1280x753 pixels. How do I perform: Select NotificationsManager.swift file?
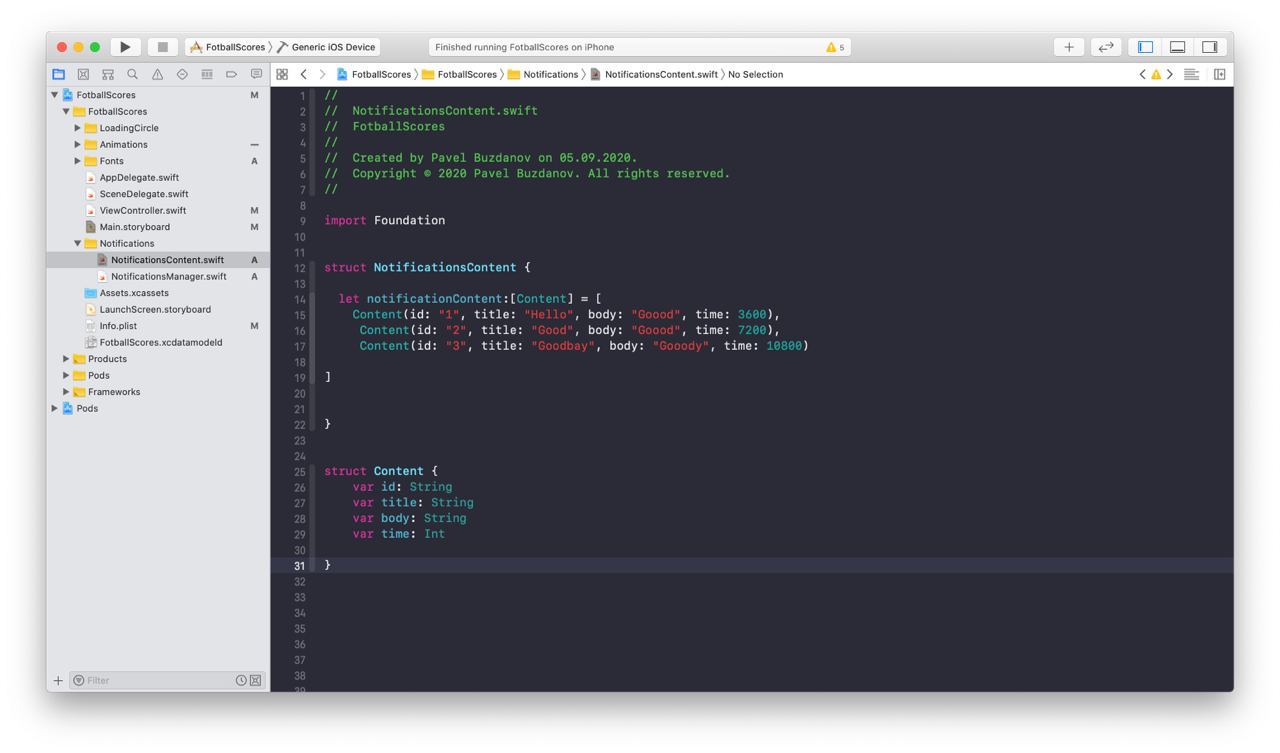pyautogui.click(x=168, y=276)
